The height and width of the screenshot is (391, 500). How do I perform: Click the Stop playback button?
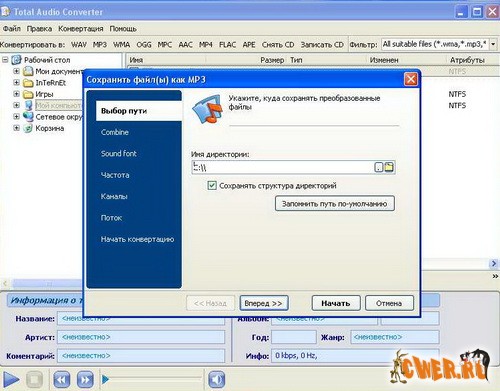34,379
